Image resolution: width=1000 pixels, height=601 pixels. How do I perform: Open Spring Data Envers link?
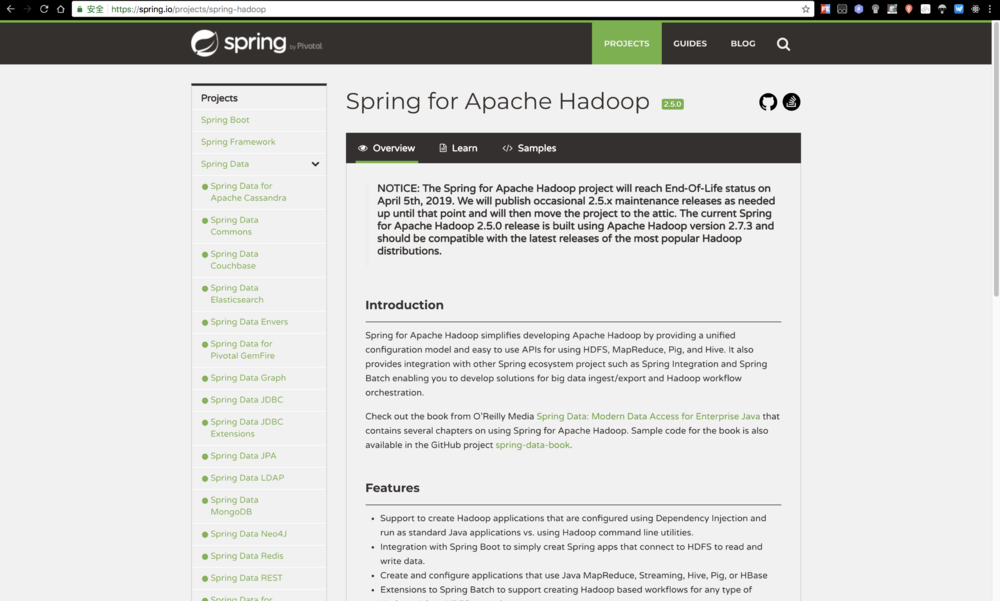[249, 322]
